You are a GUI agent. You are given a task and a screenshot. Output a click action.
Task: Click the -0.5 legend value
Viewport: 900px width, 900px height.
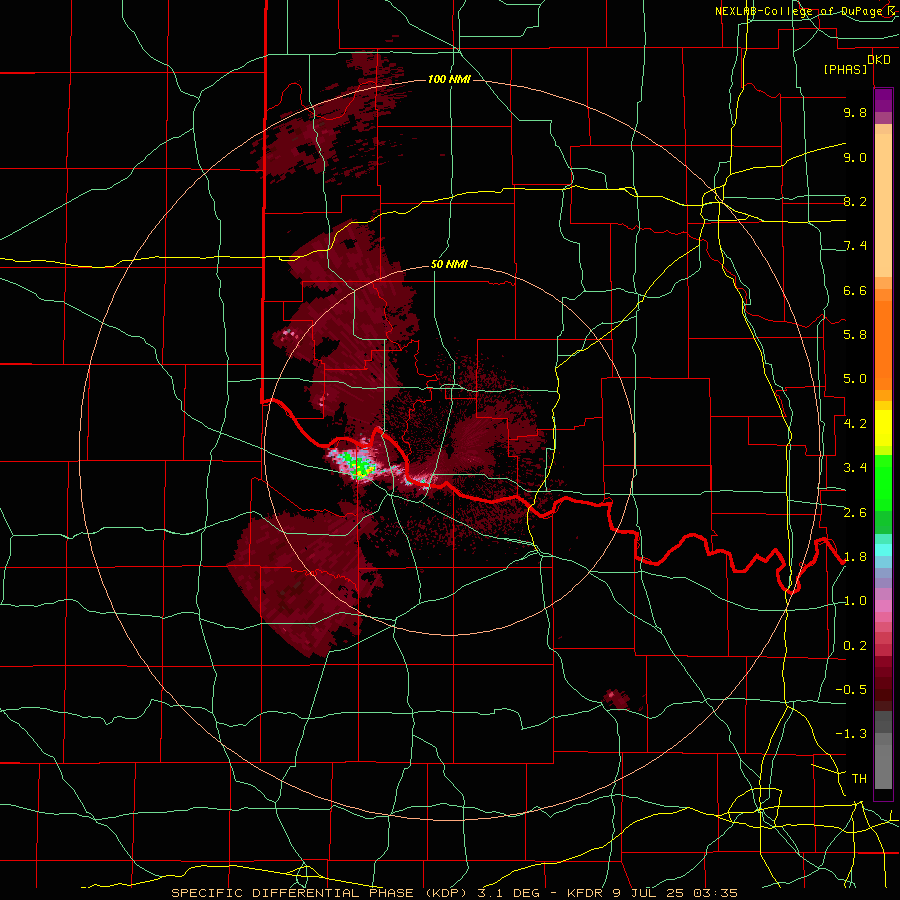pos(851,690)
